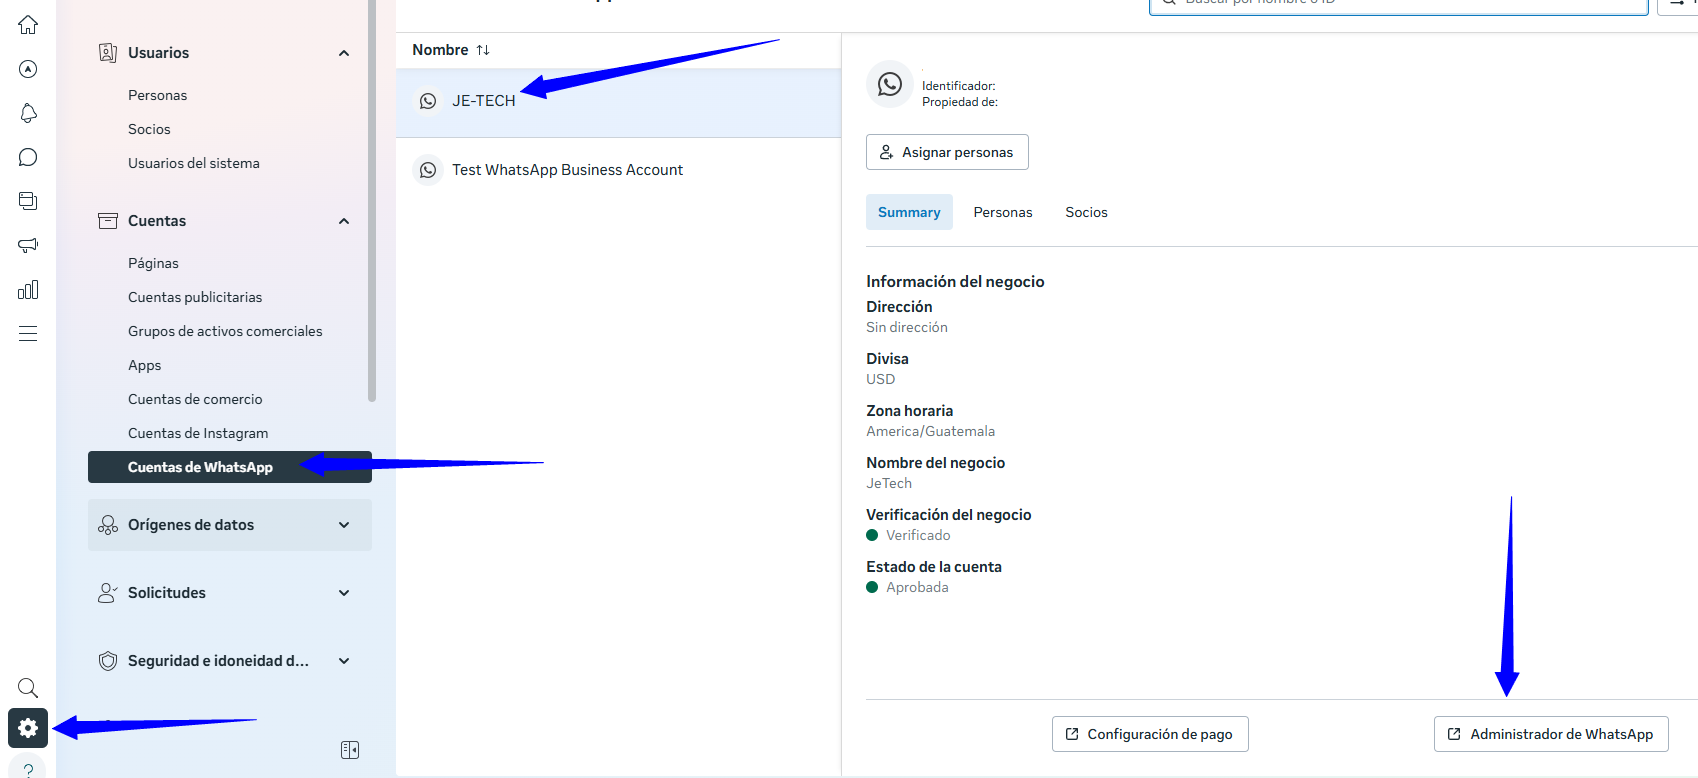Select Cuentas de WhatsApp

[x=230, y=467]
